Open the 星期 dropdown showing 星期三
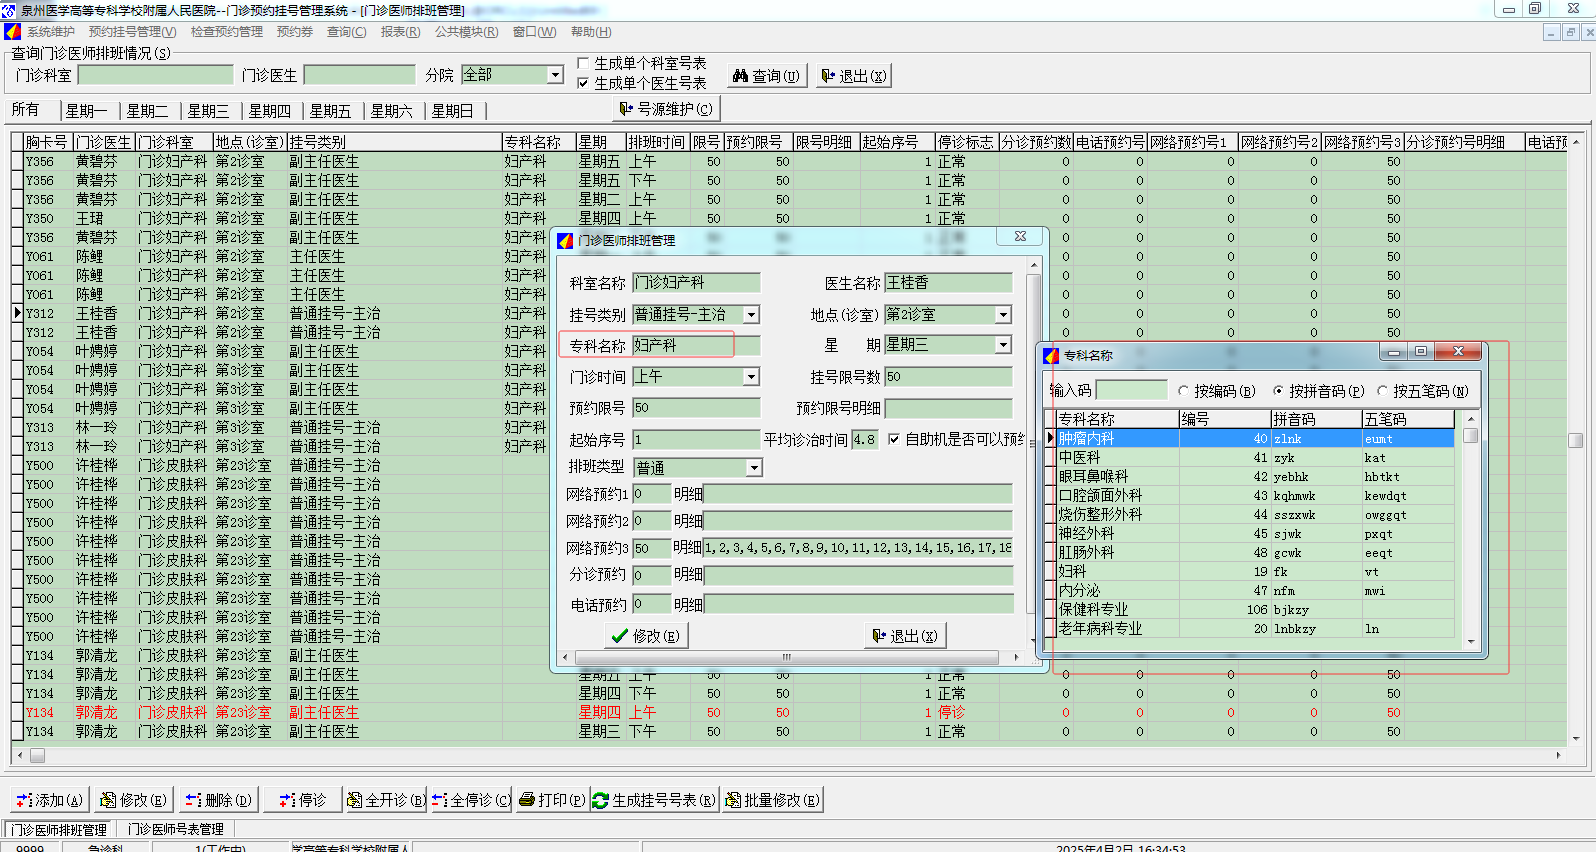 pyautogui.click(x=1003, y=345)
